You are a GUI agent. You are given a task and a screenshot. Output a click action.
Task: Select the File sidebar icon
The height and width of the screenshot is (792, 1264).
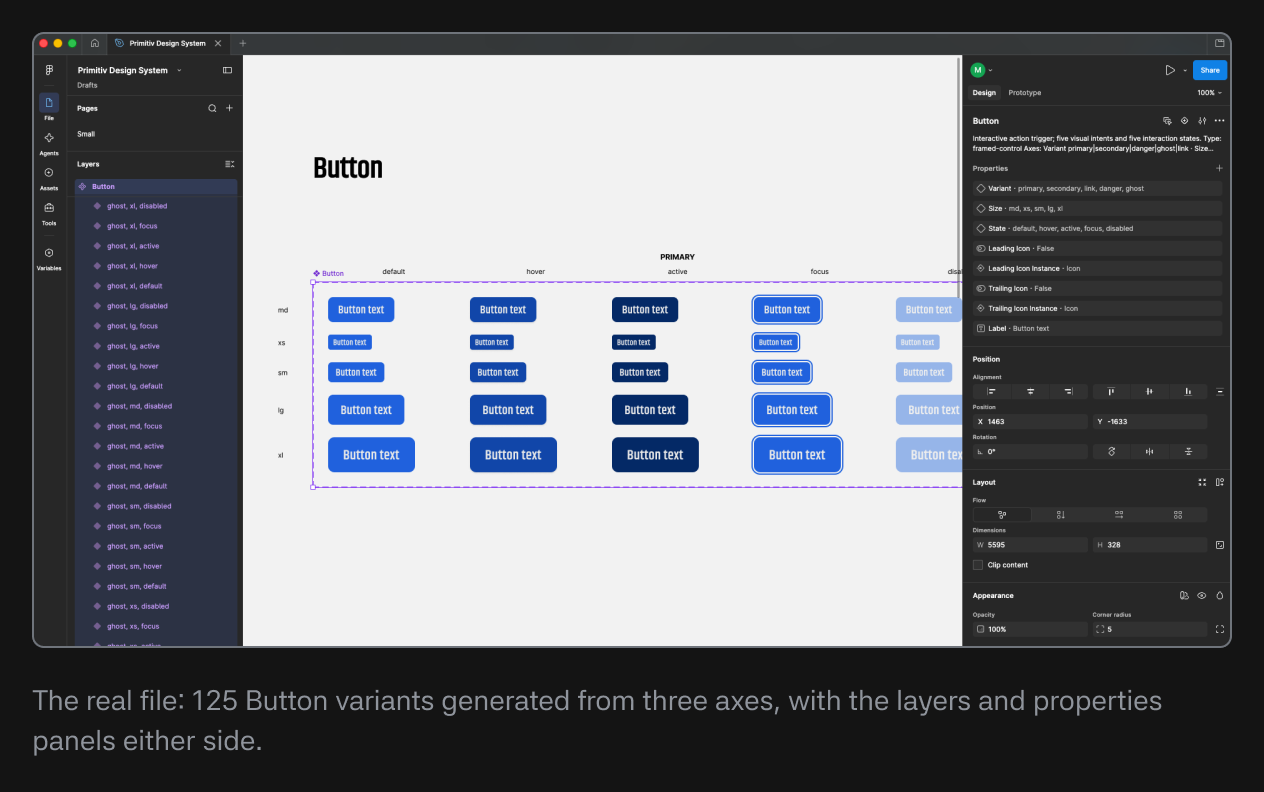(49, 103)
